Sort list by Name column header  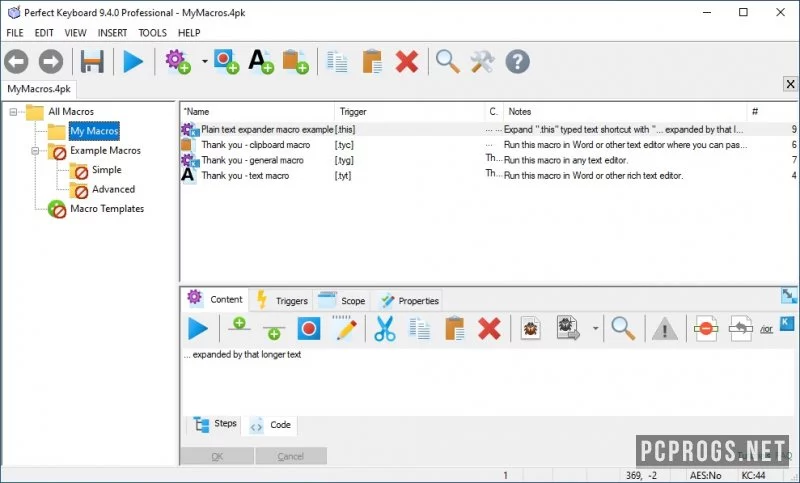(257, 112)
